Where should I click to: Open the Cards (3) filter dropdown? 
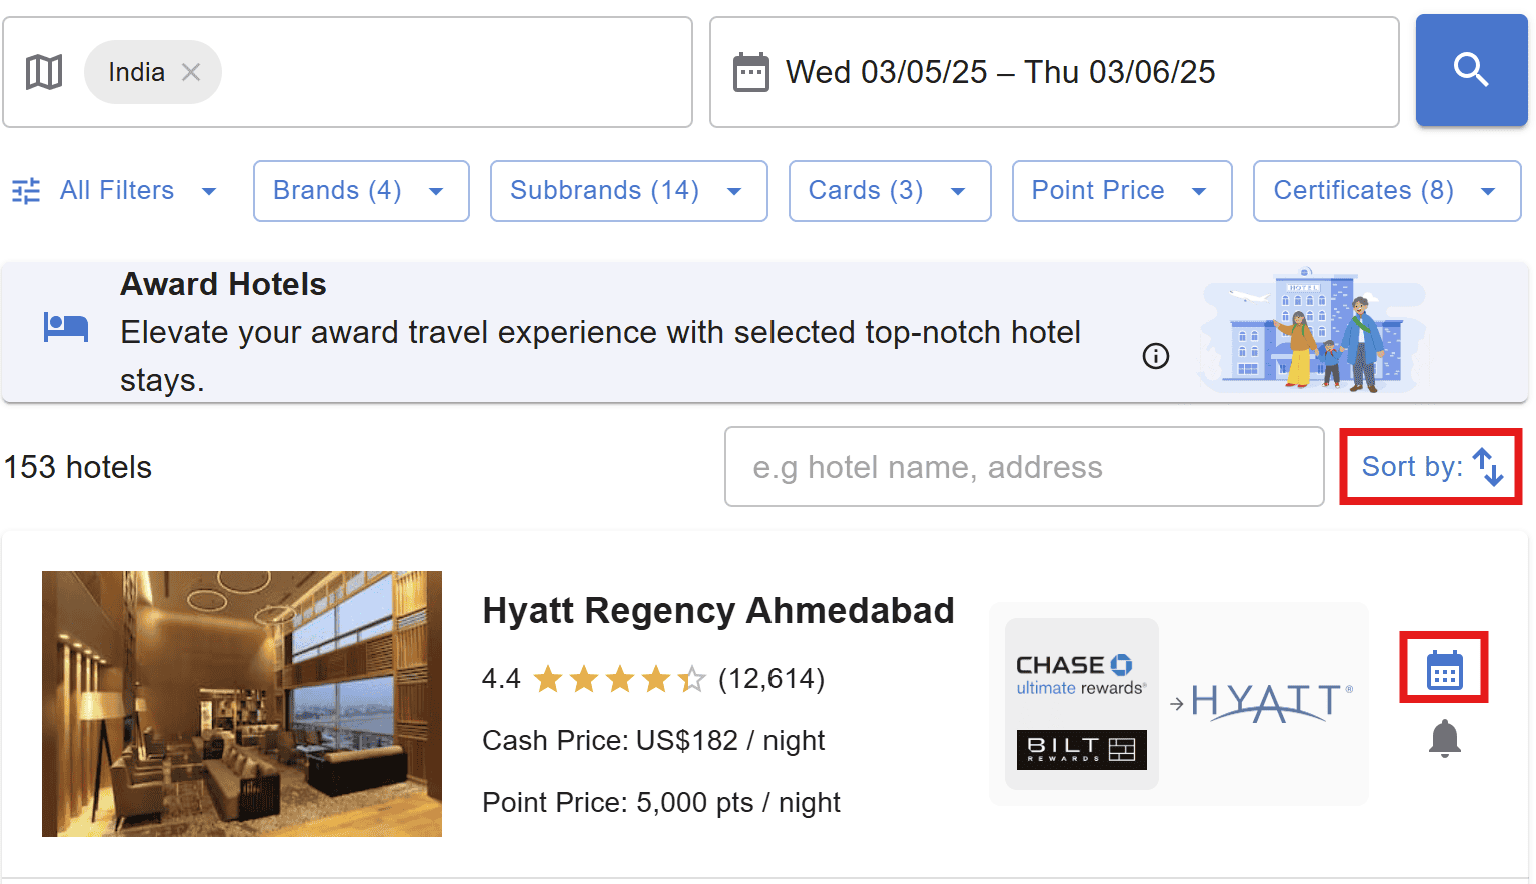click(x=889, y=190)
